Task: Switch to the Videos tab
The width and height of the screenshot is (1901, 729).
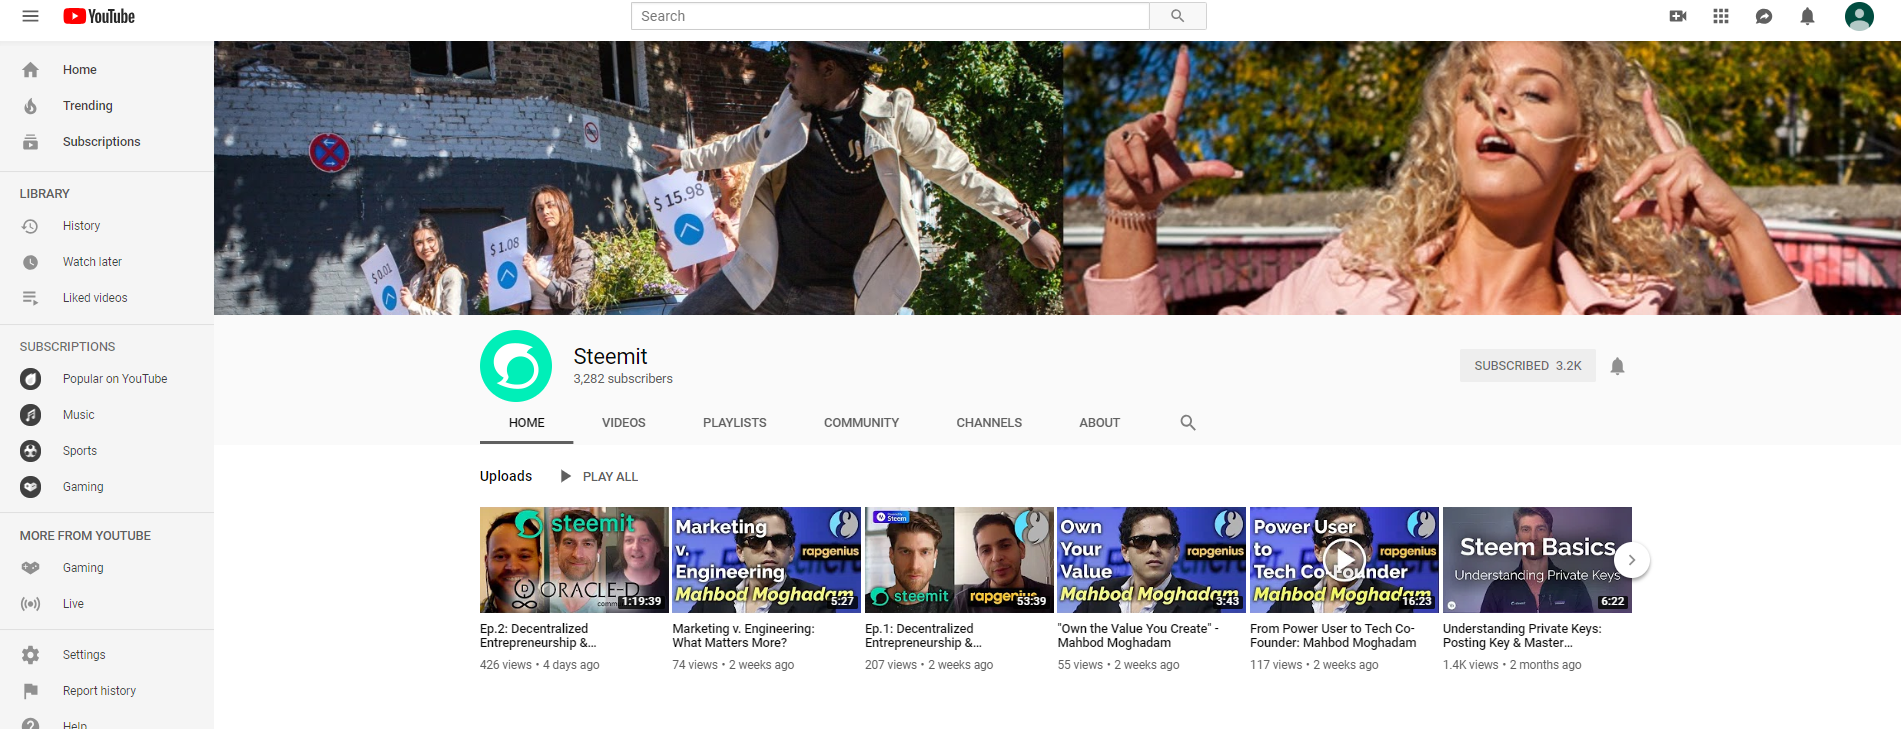Action: [624, 423]
